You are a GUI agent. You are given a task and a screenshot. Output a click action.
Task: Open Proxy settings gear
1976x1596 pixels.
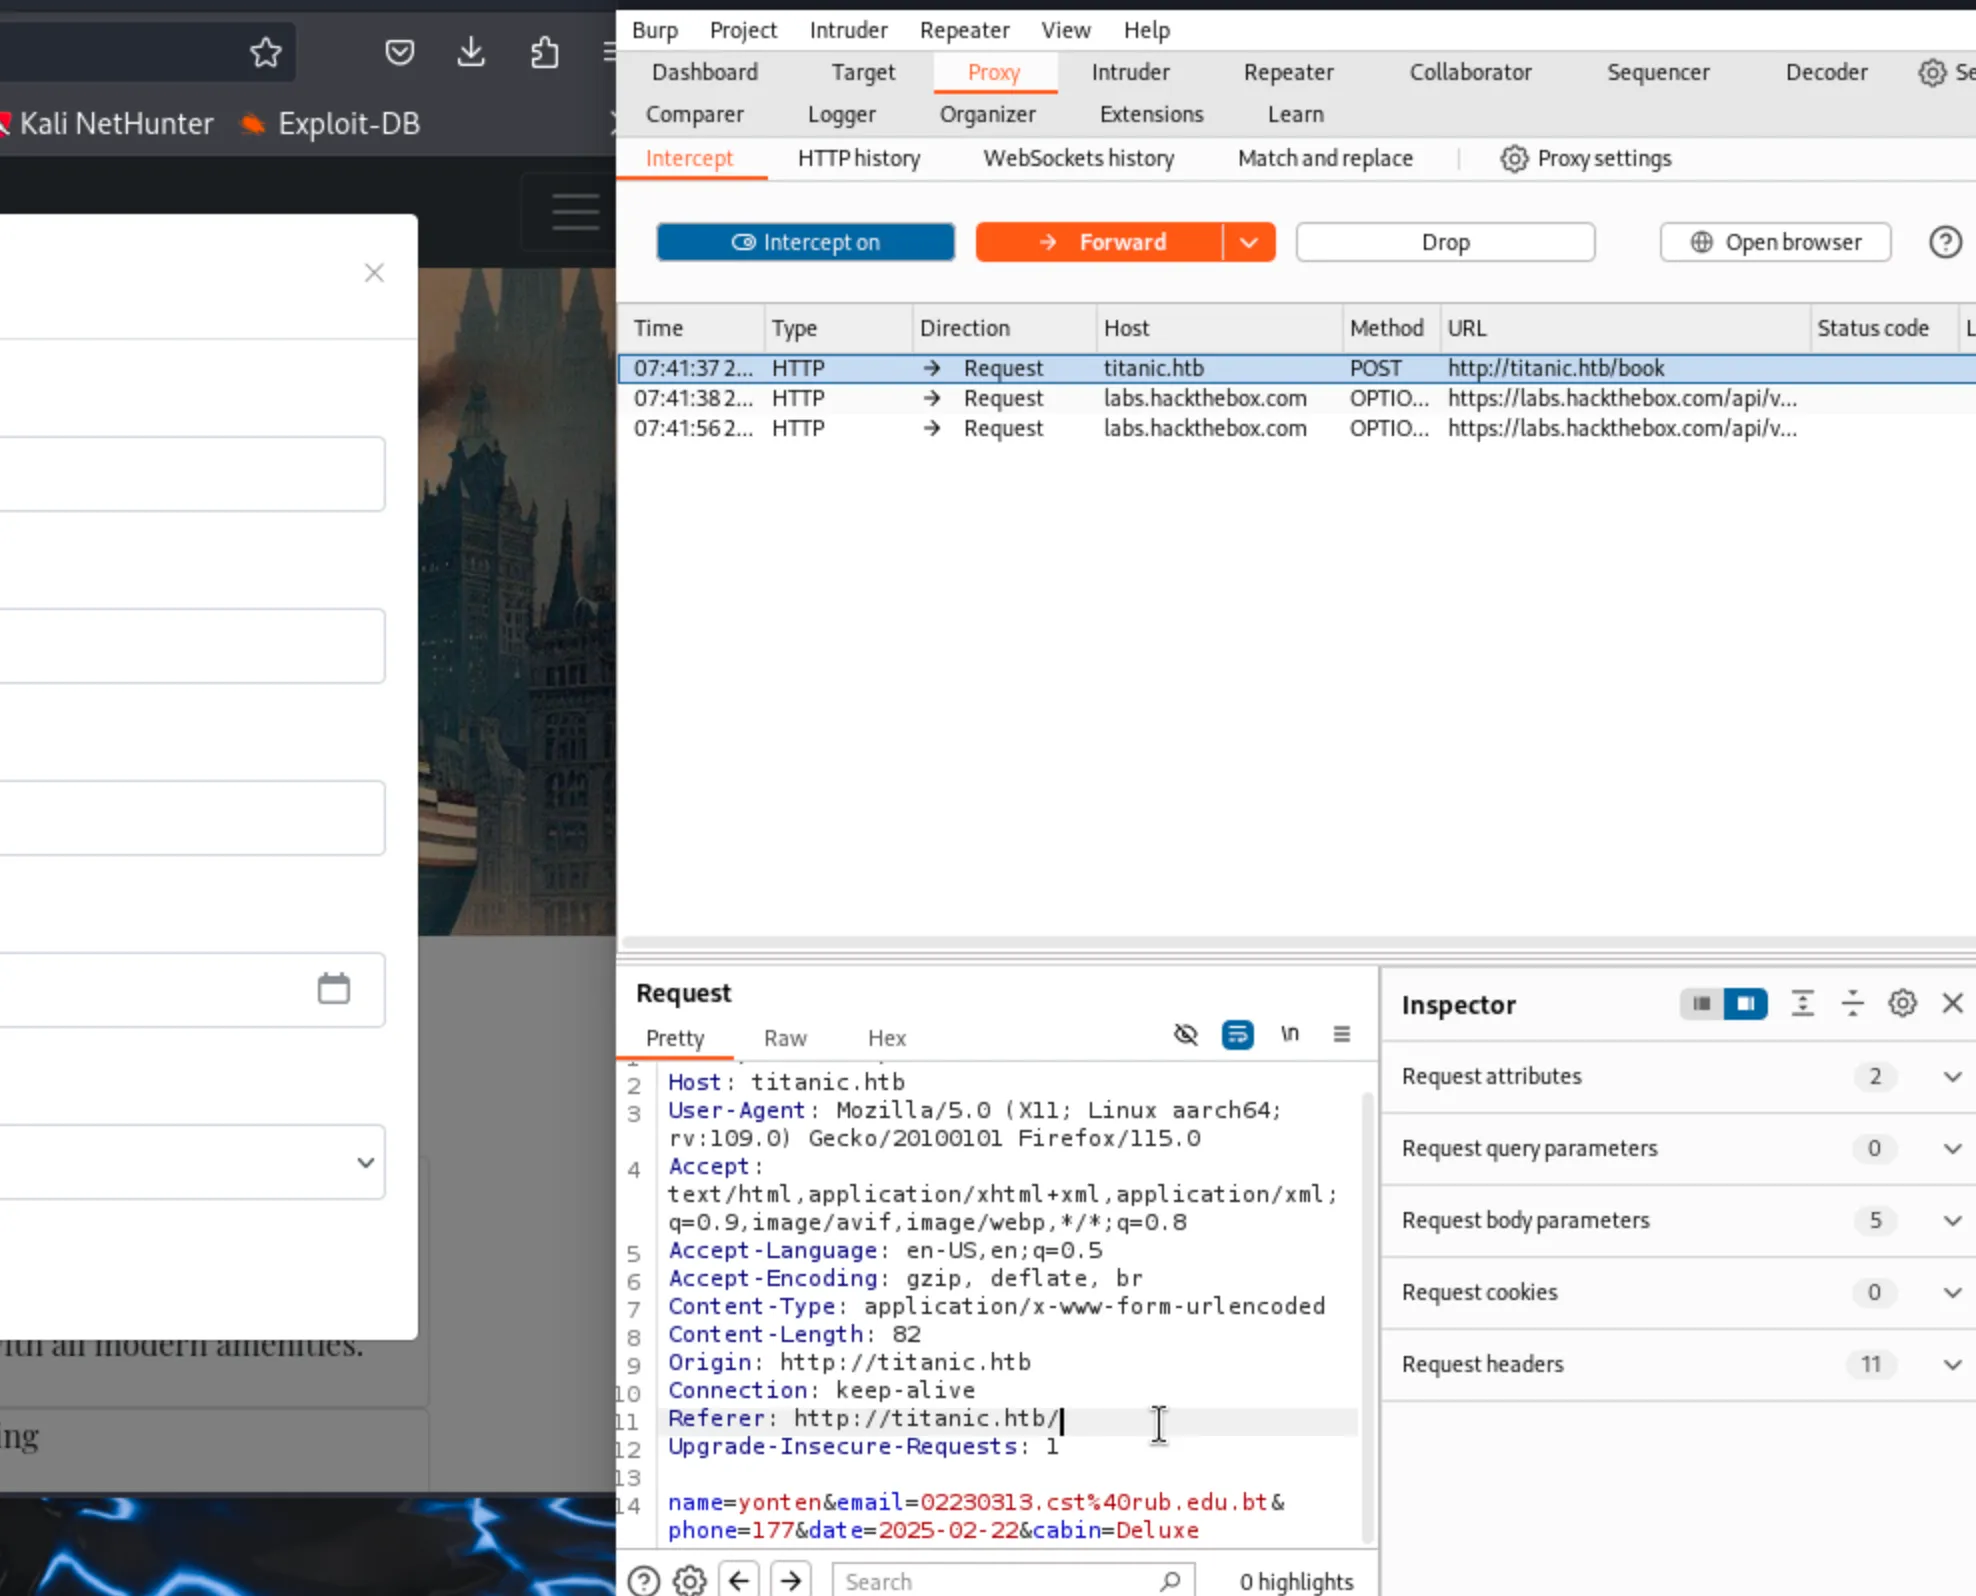pos(1514,159)
